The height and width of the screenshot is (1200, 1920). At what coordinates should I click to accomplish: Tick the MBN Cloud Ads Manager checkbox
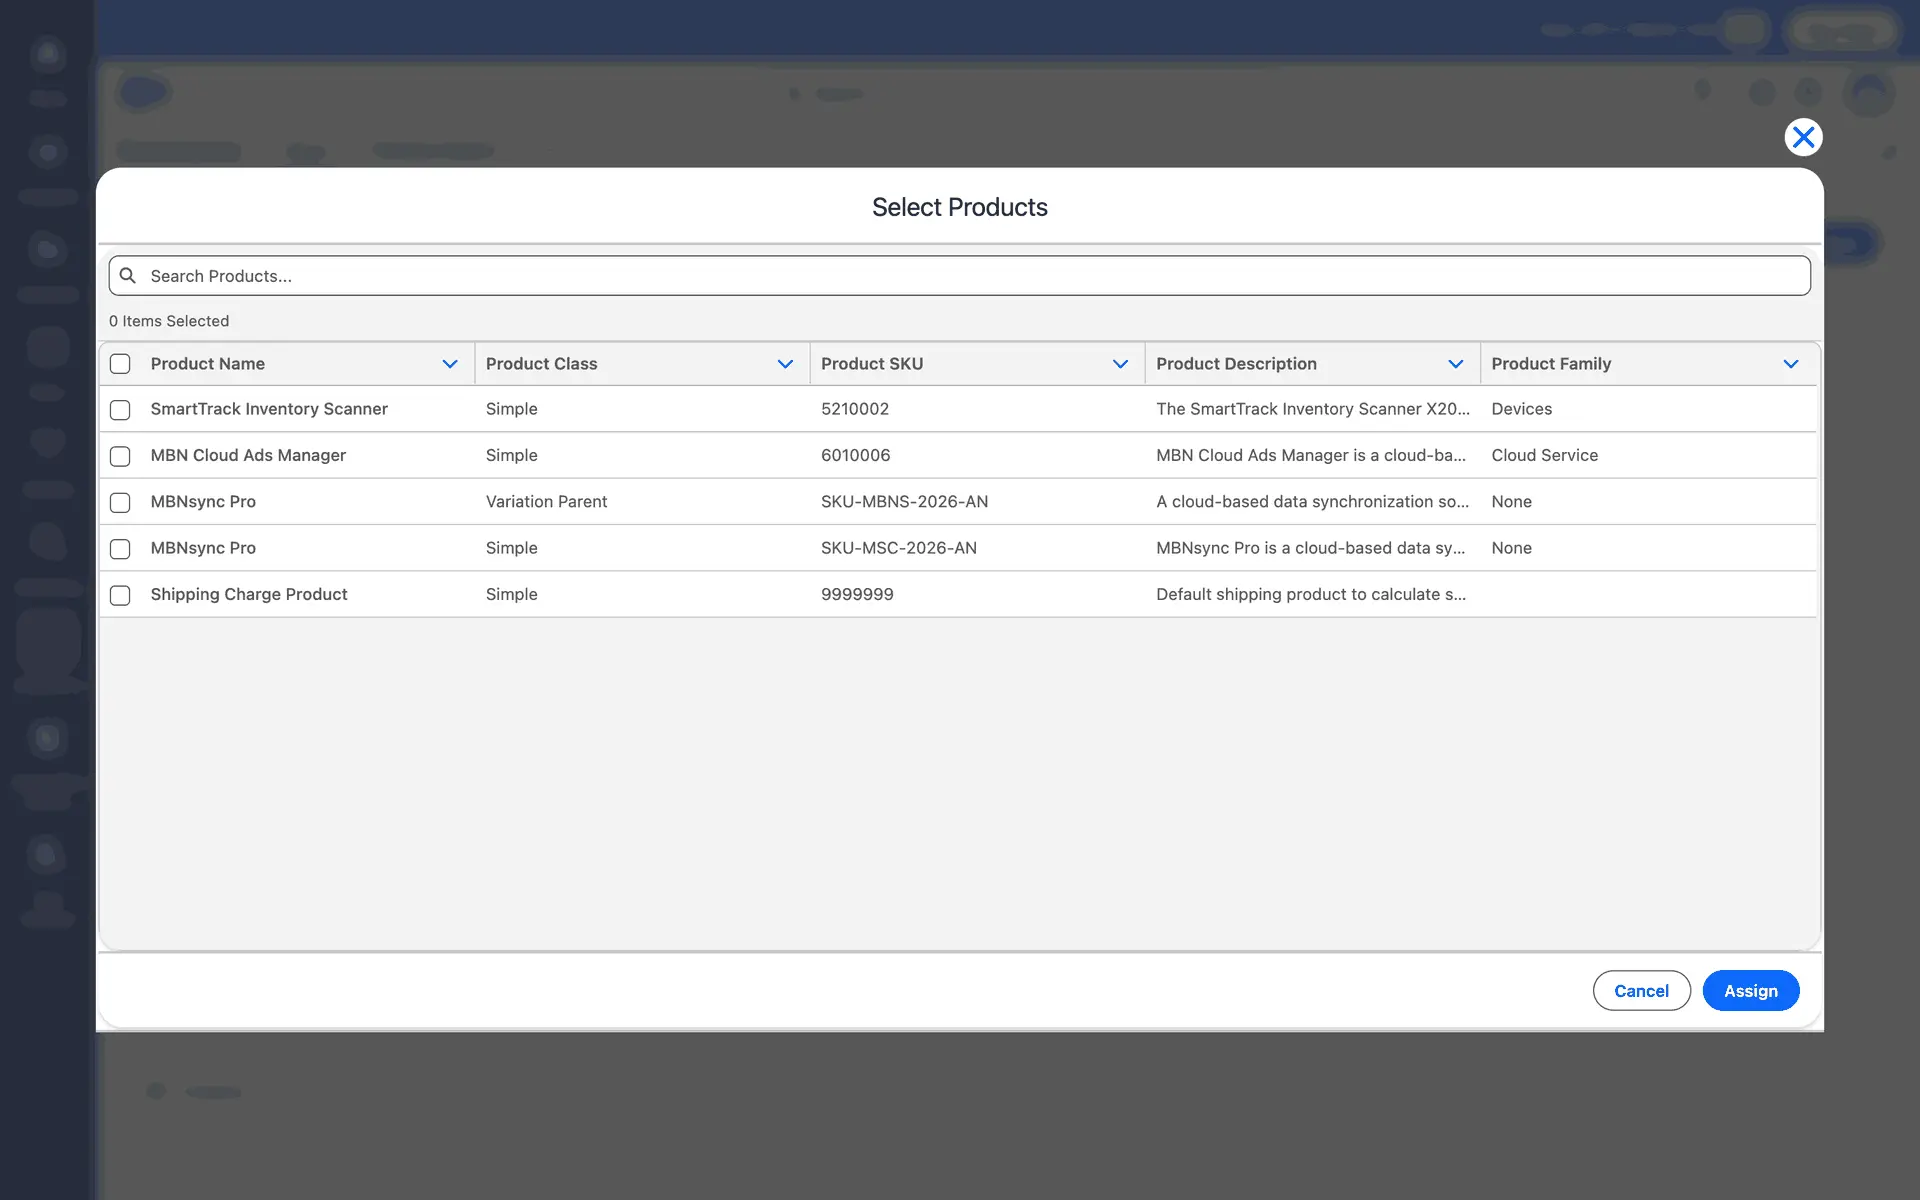(120, 456)
